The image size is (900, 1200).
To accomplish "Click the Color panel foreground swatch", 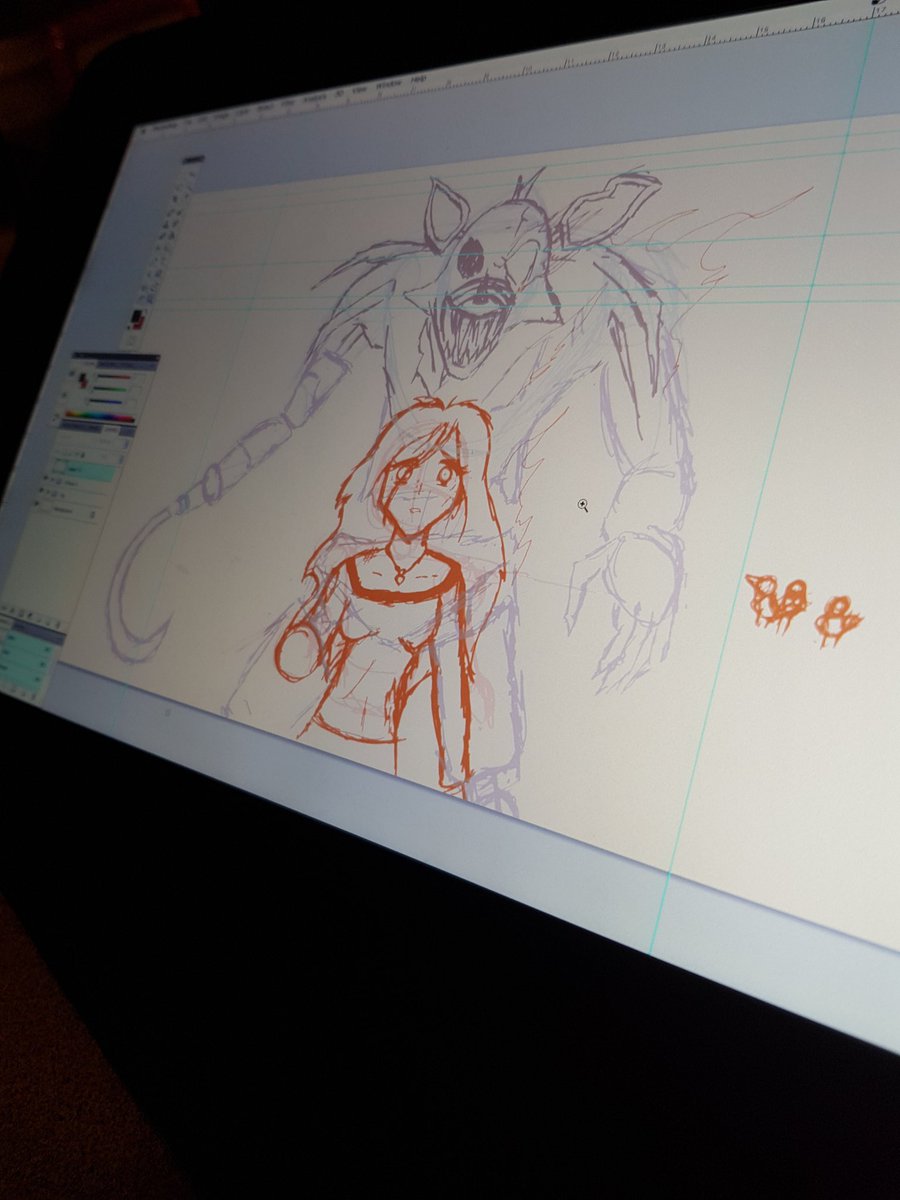I will click(81, 377).
